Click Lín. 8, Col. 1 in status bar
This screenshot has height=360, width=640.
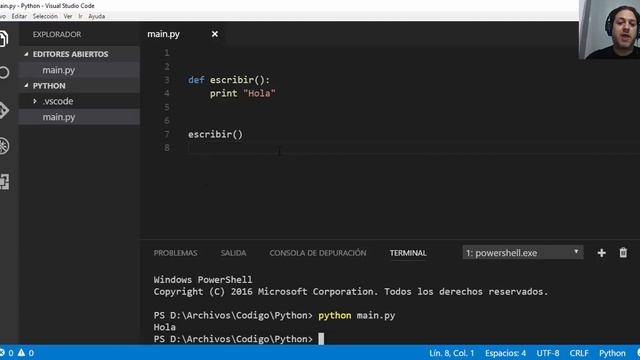pyautogui.click(x=451, y=353)
